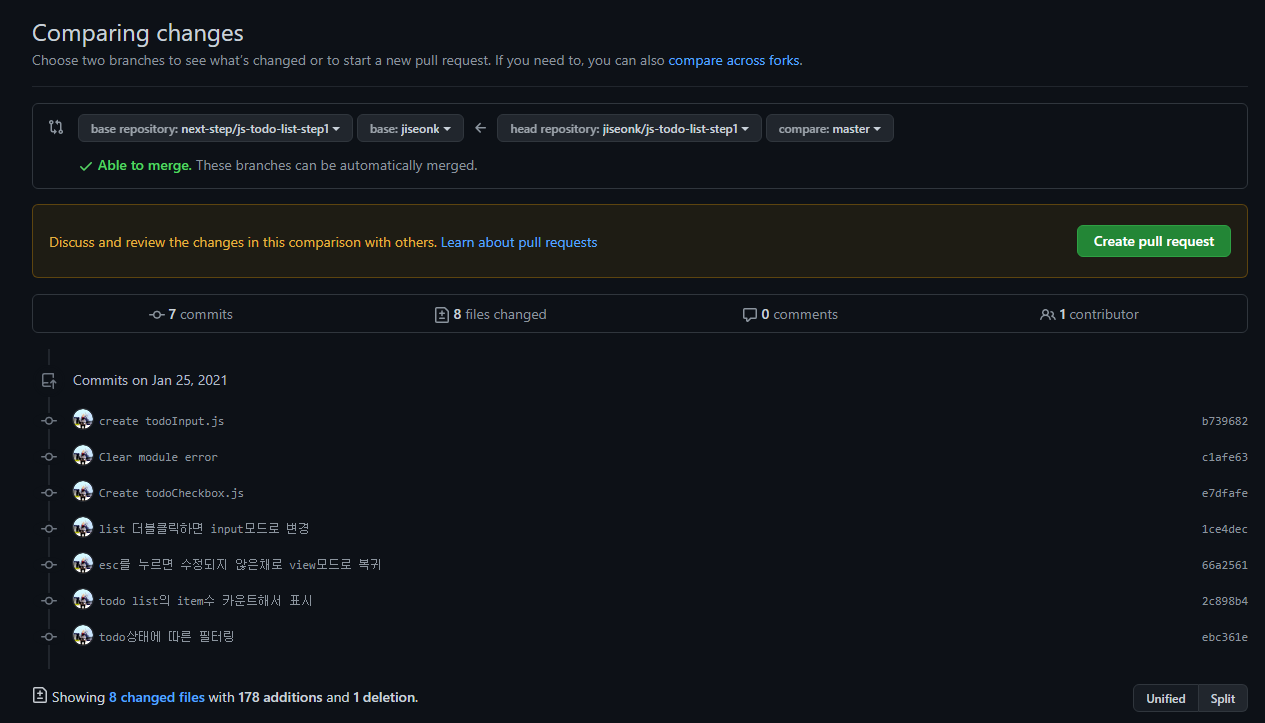The height and width of the screenshot is (723, 1265).
Task: Click the speech bubble icon beside 0 comments
Action: tap(749, 315)
